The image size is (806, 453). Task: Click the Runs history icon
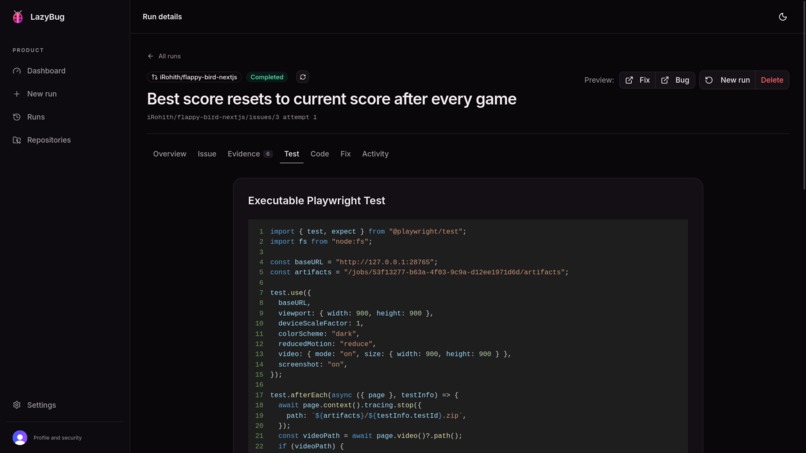point(17,117)
